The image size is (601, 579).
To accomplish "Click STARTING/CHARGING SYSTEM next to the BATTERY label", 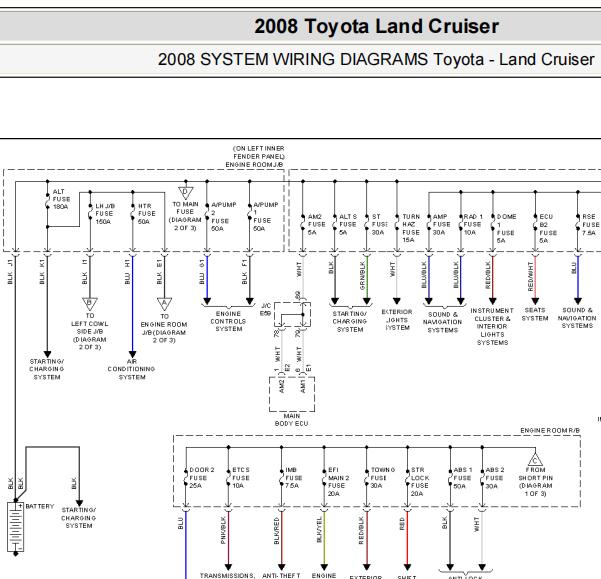I will [x=79, y=518].
